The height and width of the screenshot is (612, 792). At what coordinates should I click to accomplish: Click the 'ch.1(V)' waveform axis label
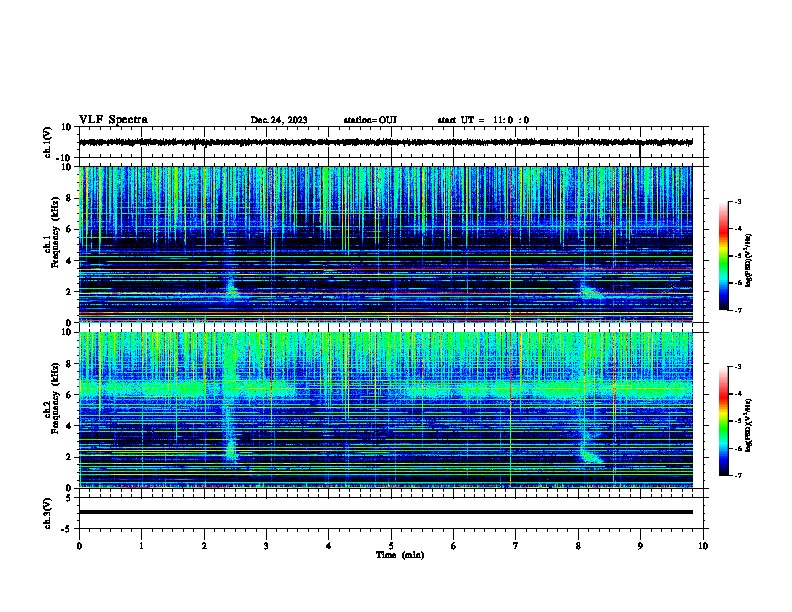[48, 142]
